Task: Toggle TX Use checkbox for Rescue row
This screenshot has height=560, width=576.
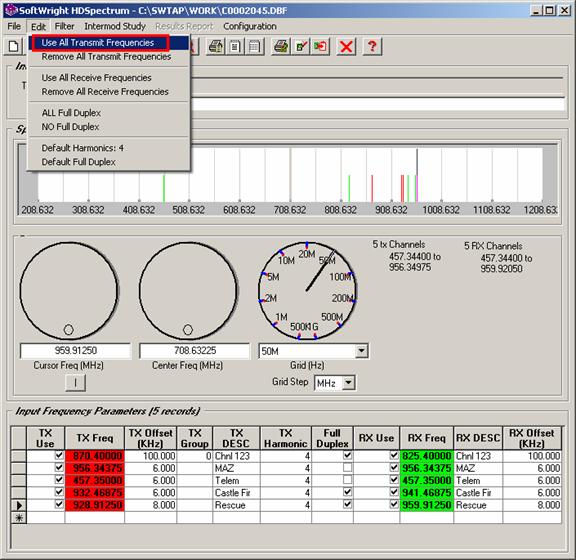Action: [x=58, y=504]
